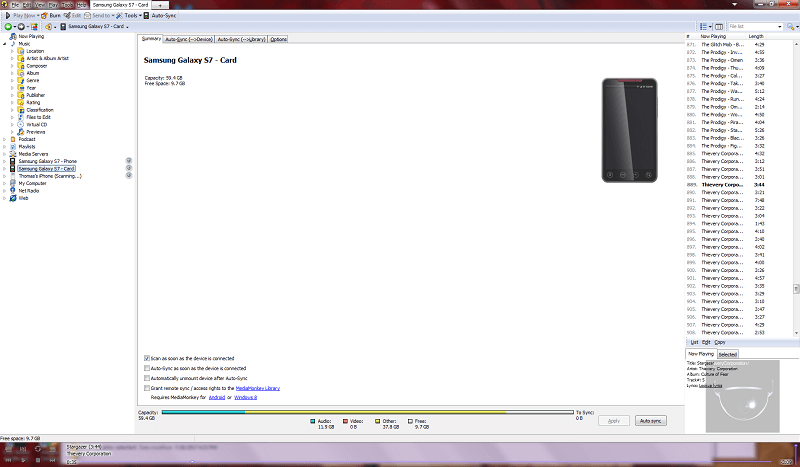Click the Album folder icon
800x467 pixels.
coord(21,73)
